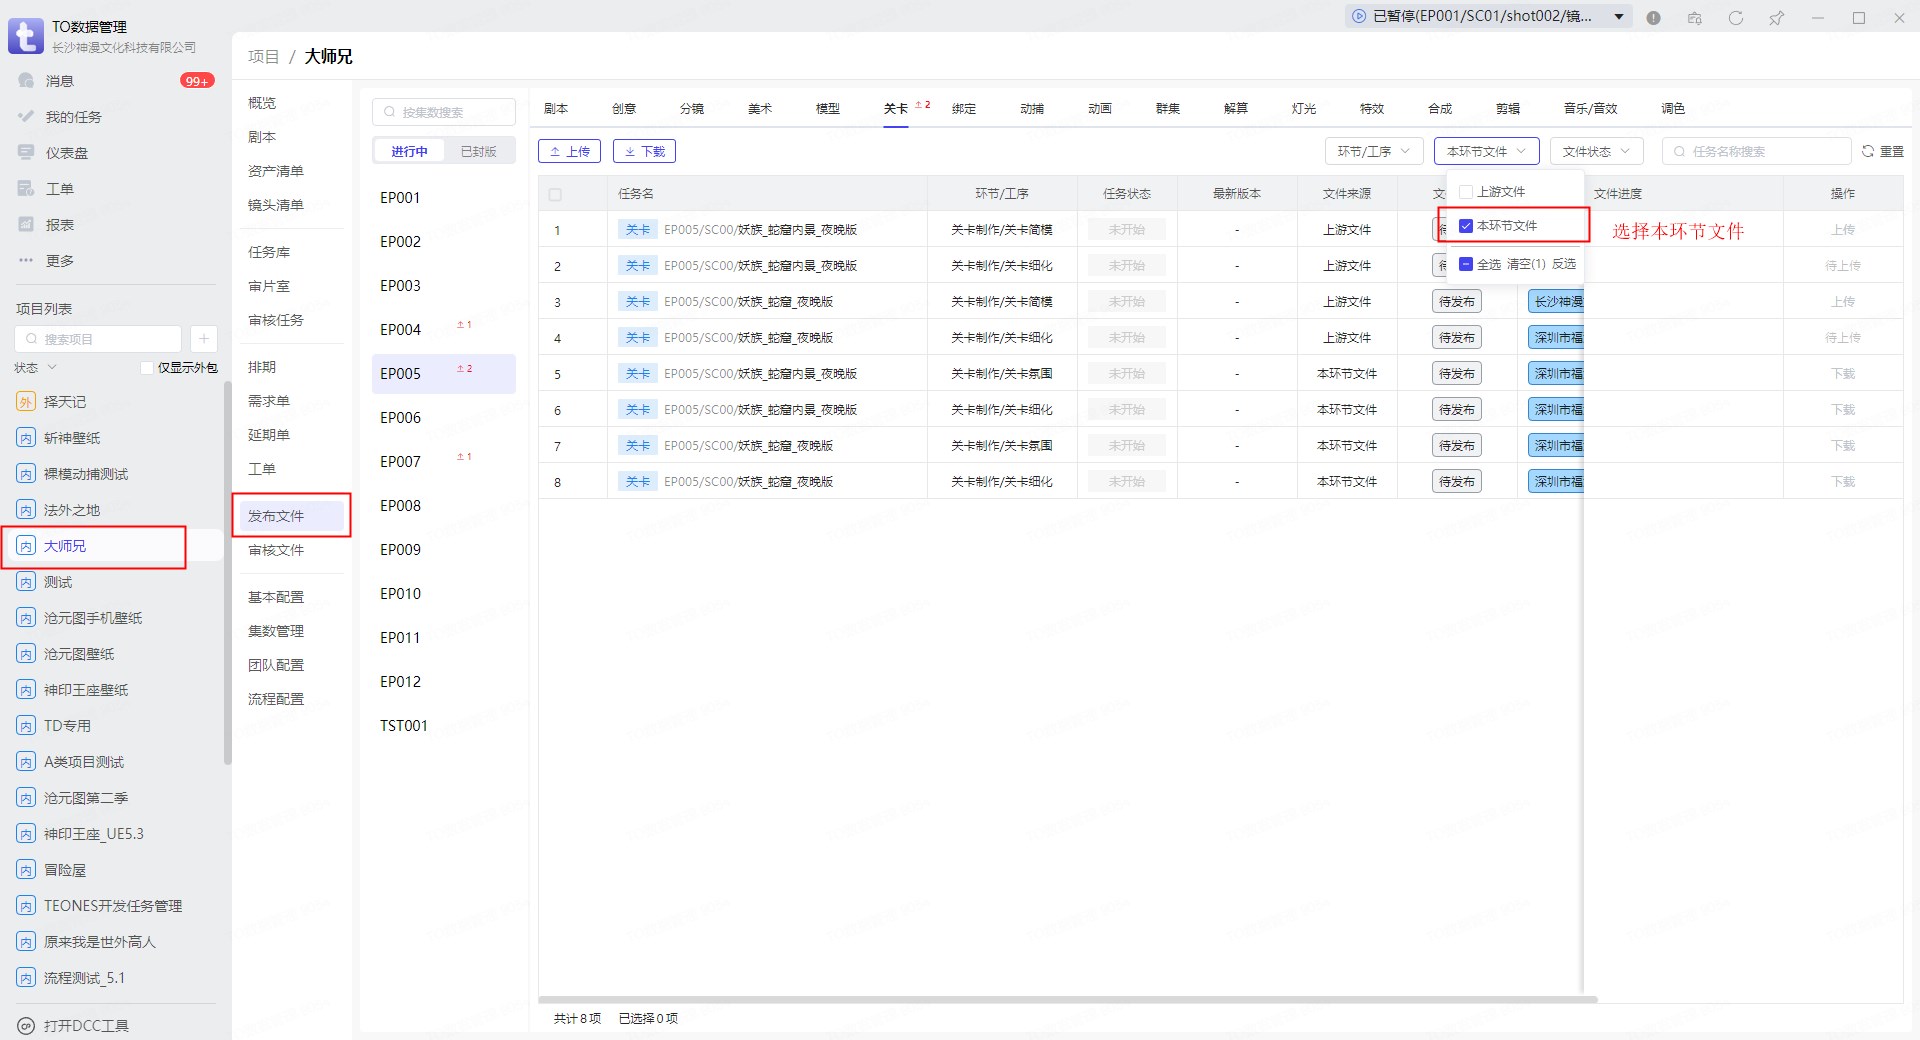Image resolution: width=1920 pixels, height=1040 pixels.
Task: Open the 消息 messages icon
Action: click(x=26, y=81)
